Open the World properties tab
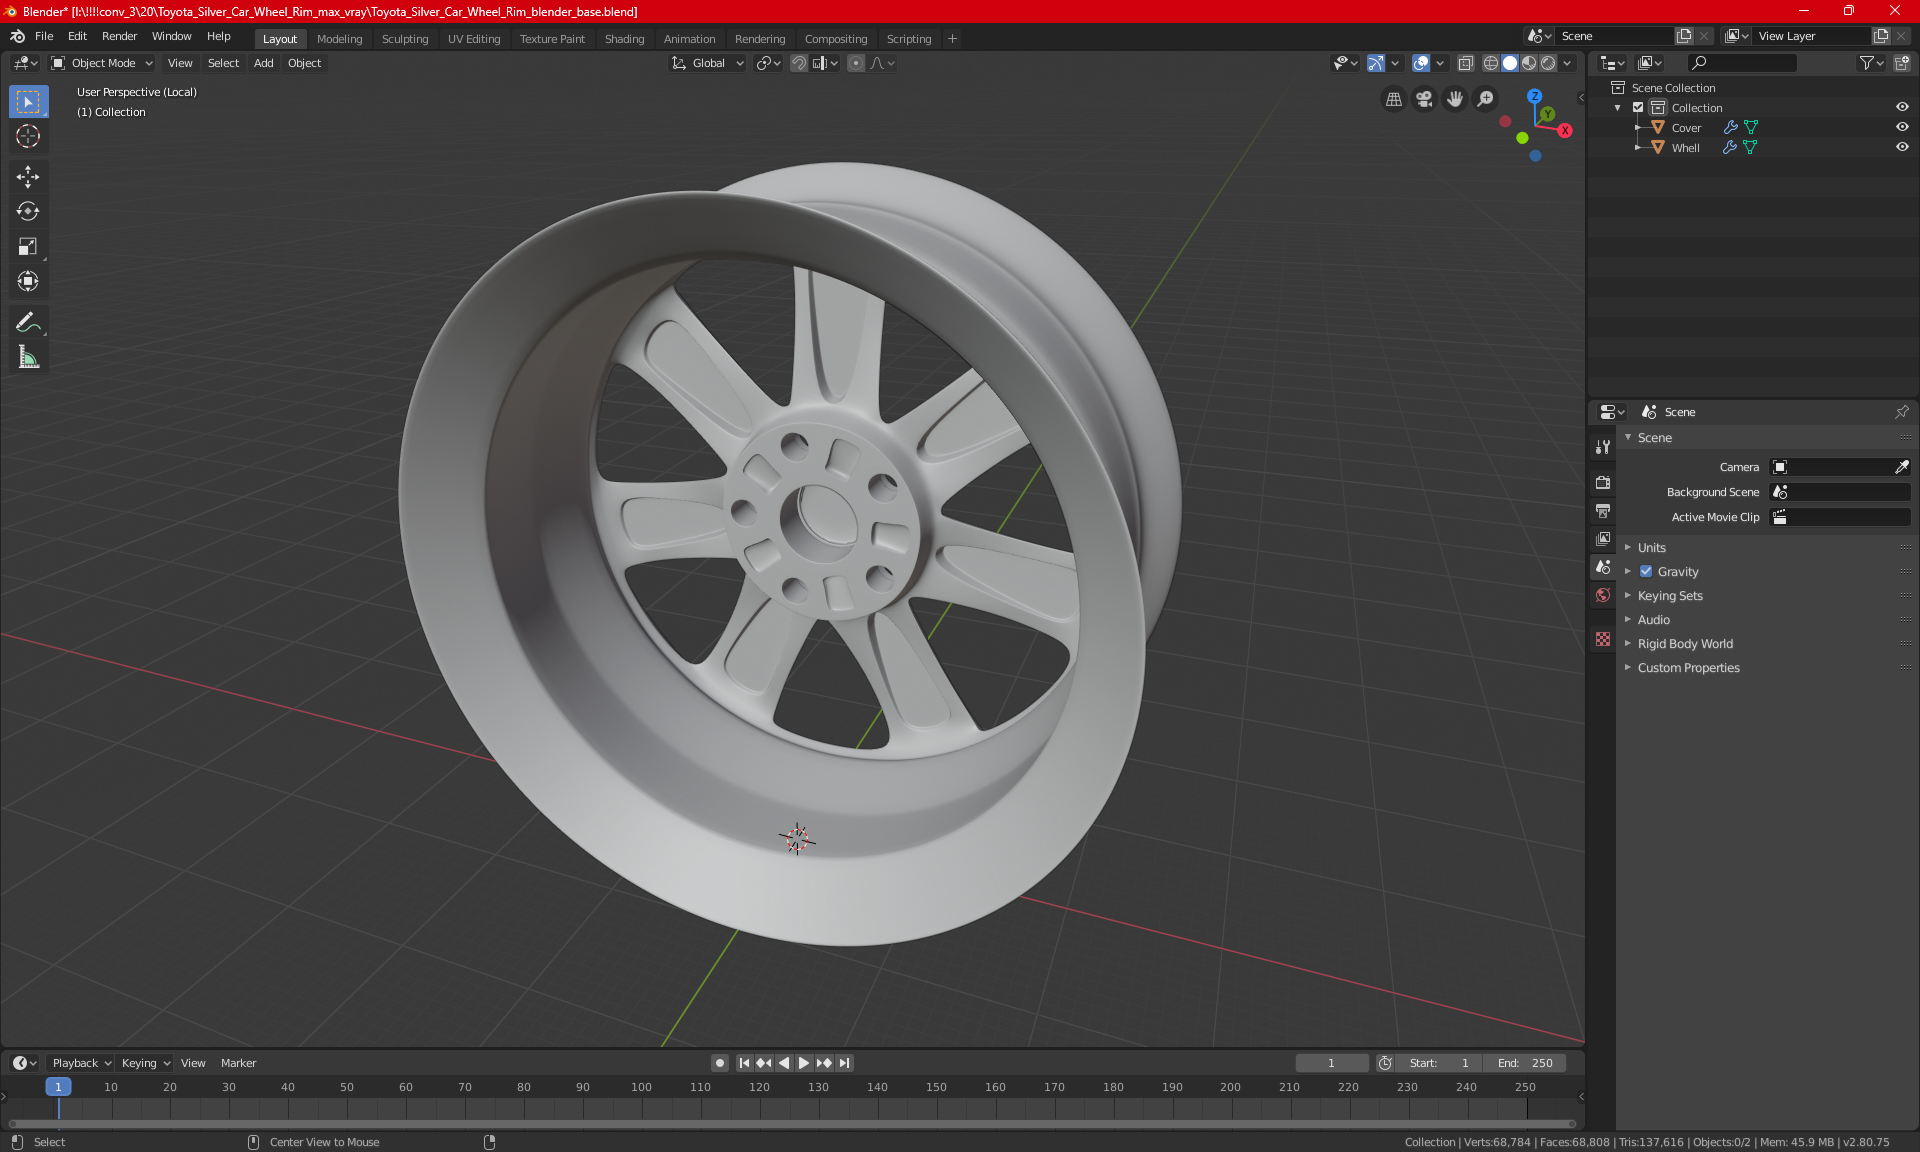This screenshot has height=1152, width=1920. tap(1603, 595)
